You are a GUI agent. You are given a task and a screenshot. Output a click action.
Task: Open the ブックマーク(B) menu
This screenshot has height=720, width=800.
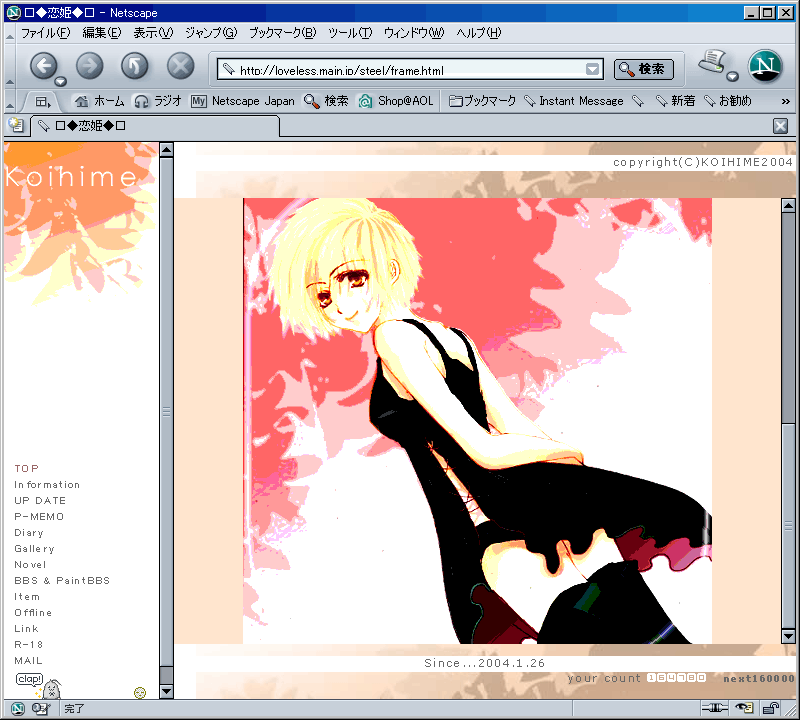coord(283,33)
